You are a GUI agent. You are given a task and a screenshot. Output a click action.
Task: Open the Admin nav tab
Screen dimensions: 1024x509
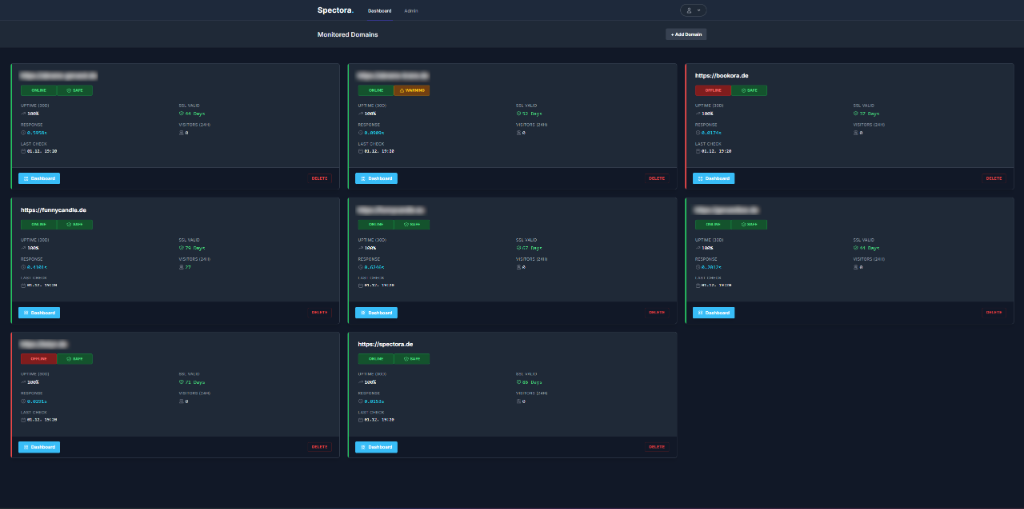pyautogui.click(x=411, y=10)
